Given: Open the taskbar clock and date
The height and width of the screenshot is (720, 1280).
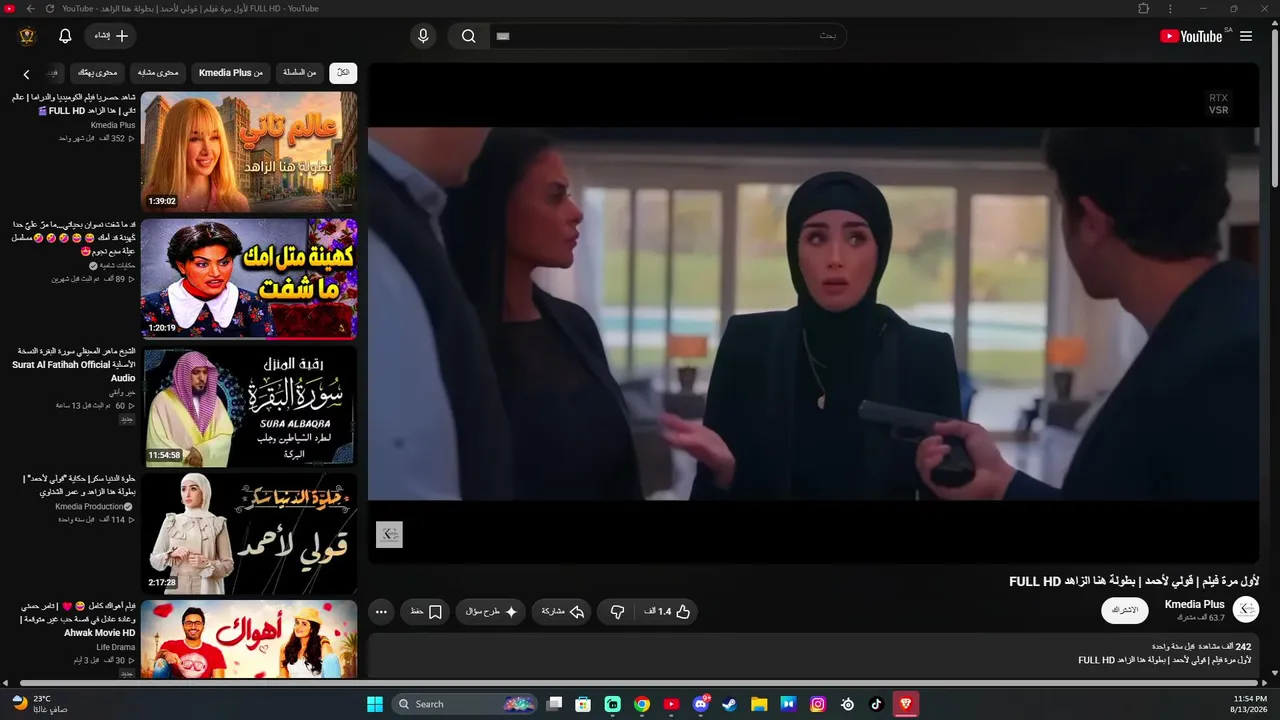Looking at the screenshot, I should click(1250, 704).
